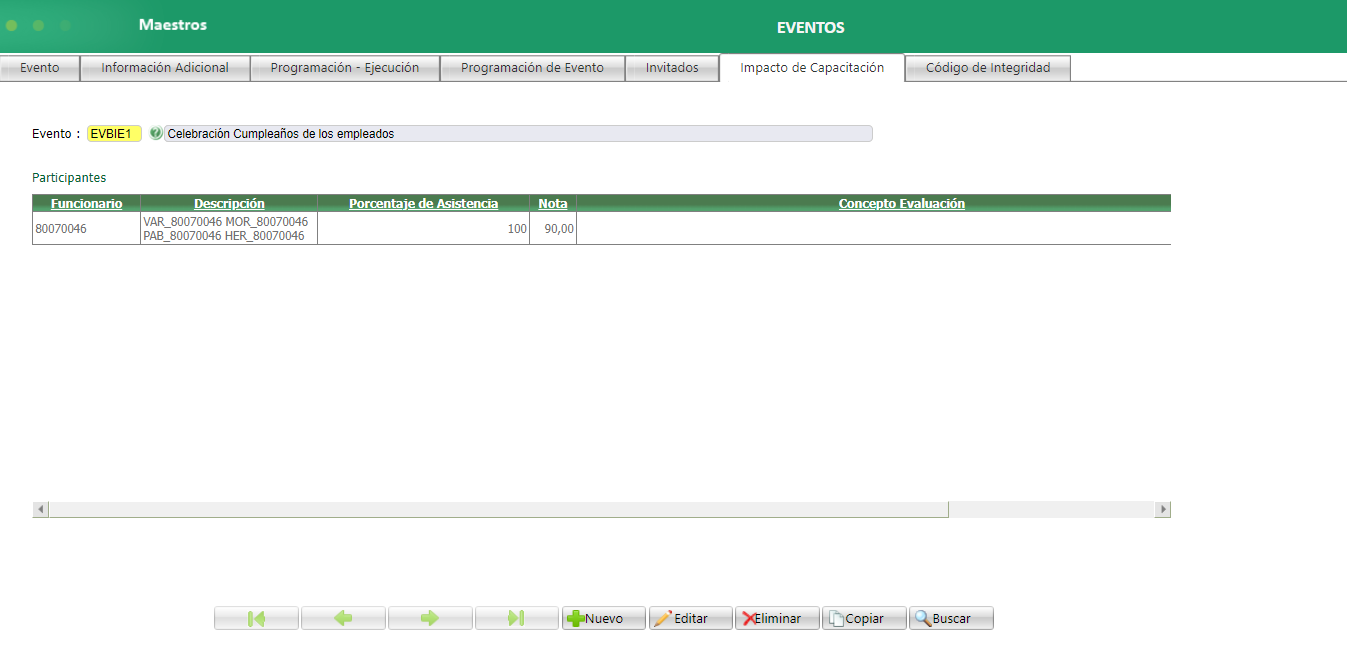Open the Código de Integridad tab
This screenshot has height=657, width=1347.
coord(988,68)
